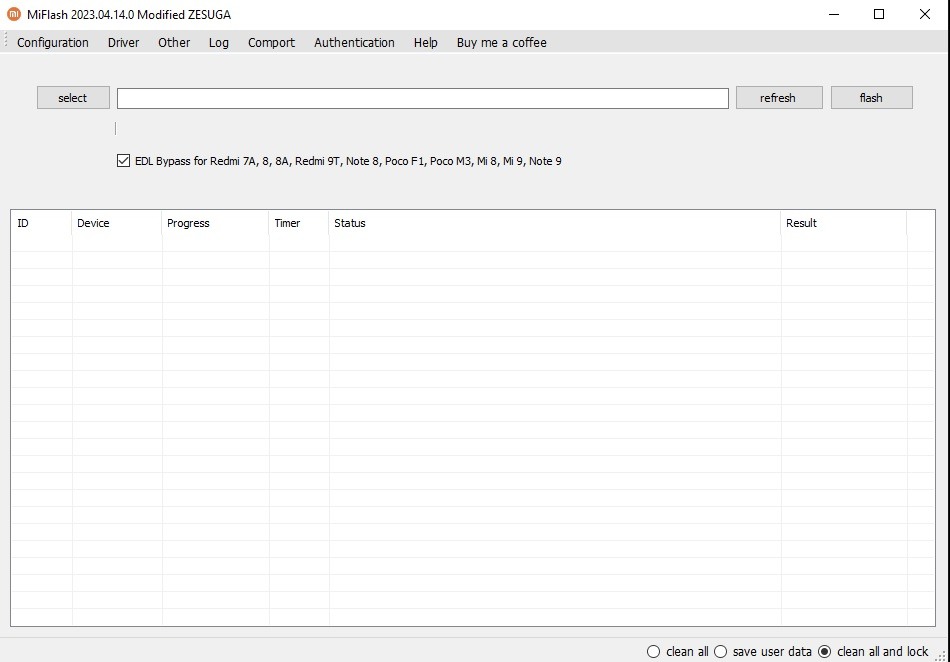Click the refresh button
Viewport: 950px width, 662px height.
coord(779,98)
